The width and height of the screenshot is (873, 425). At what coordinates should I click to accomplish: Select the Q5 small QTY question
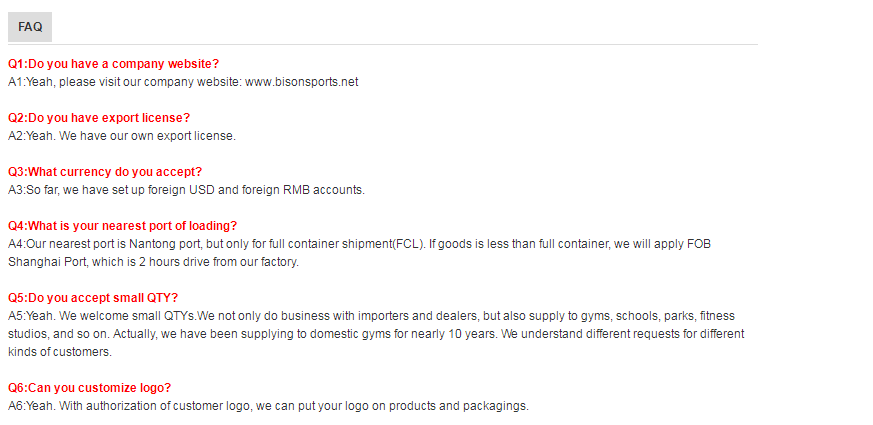[93, 297]
